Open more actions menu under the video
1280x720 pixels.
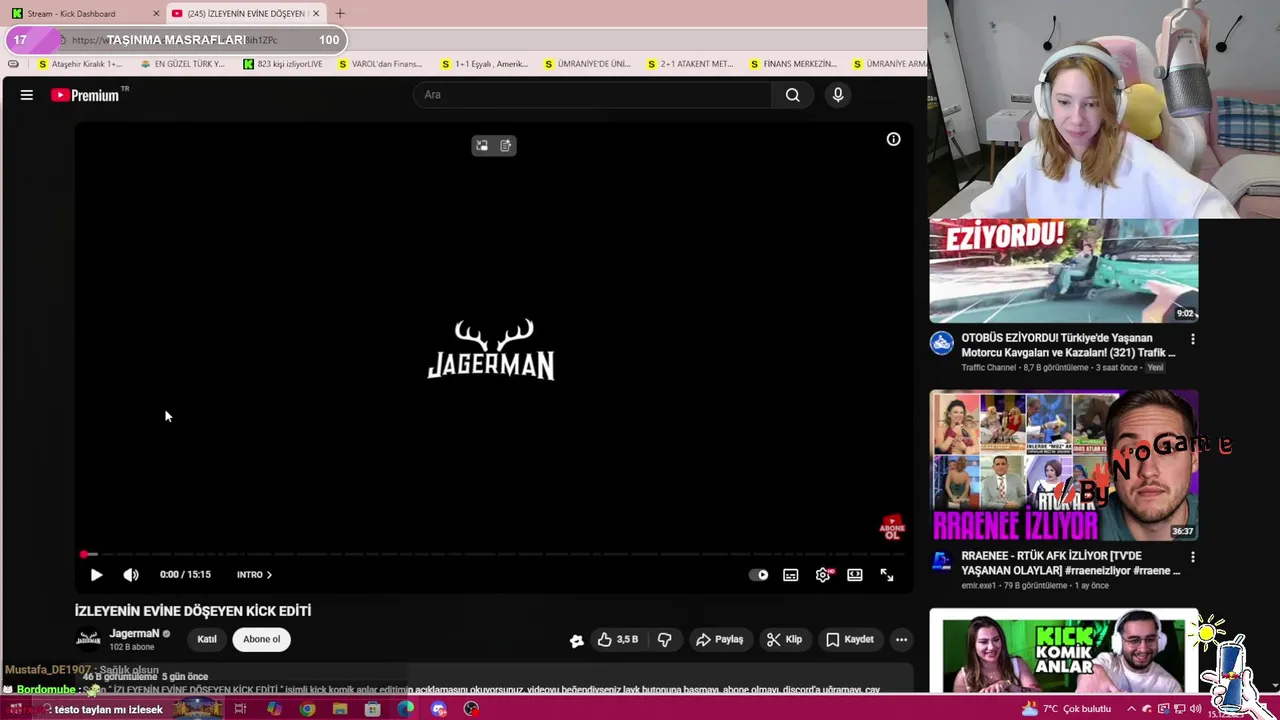pyautogui.click(x=901, y=640)
